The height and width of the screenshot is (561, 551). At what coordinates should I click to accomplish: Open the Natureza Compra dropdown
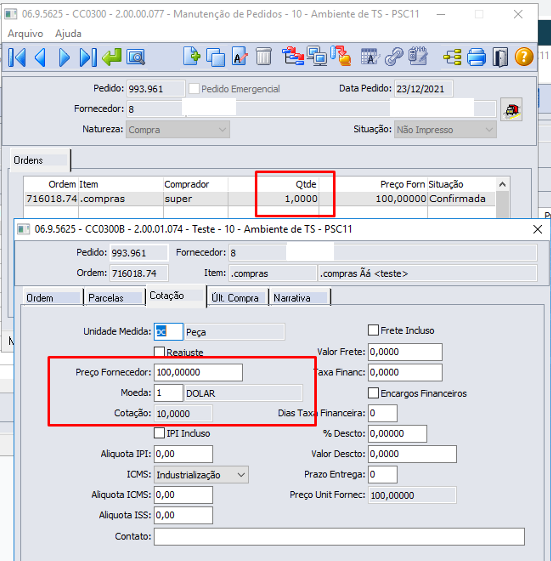click(178, 129)
